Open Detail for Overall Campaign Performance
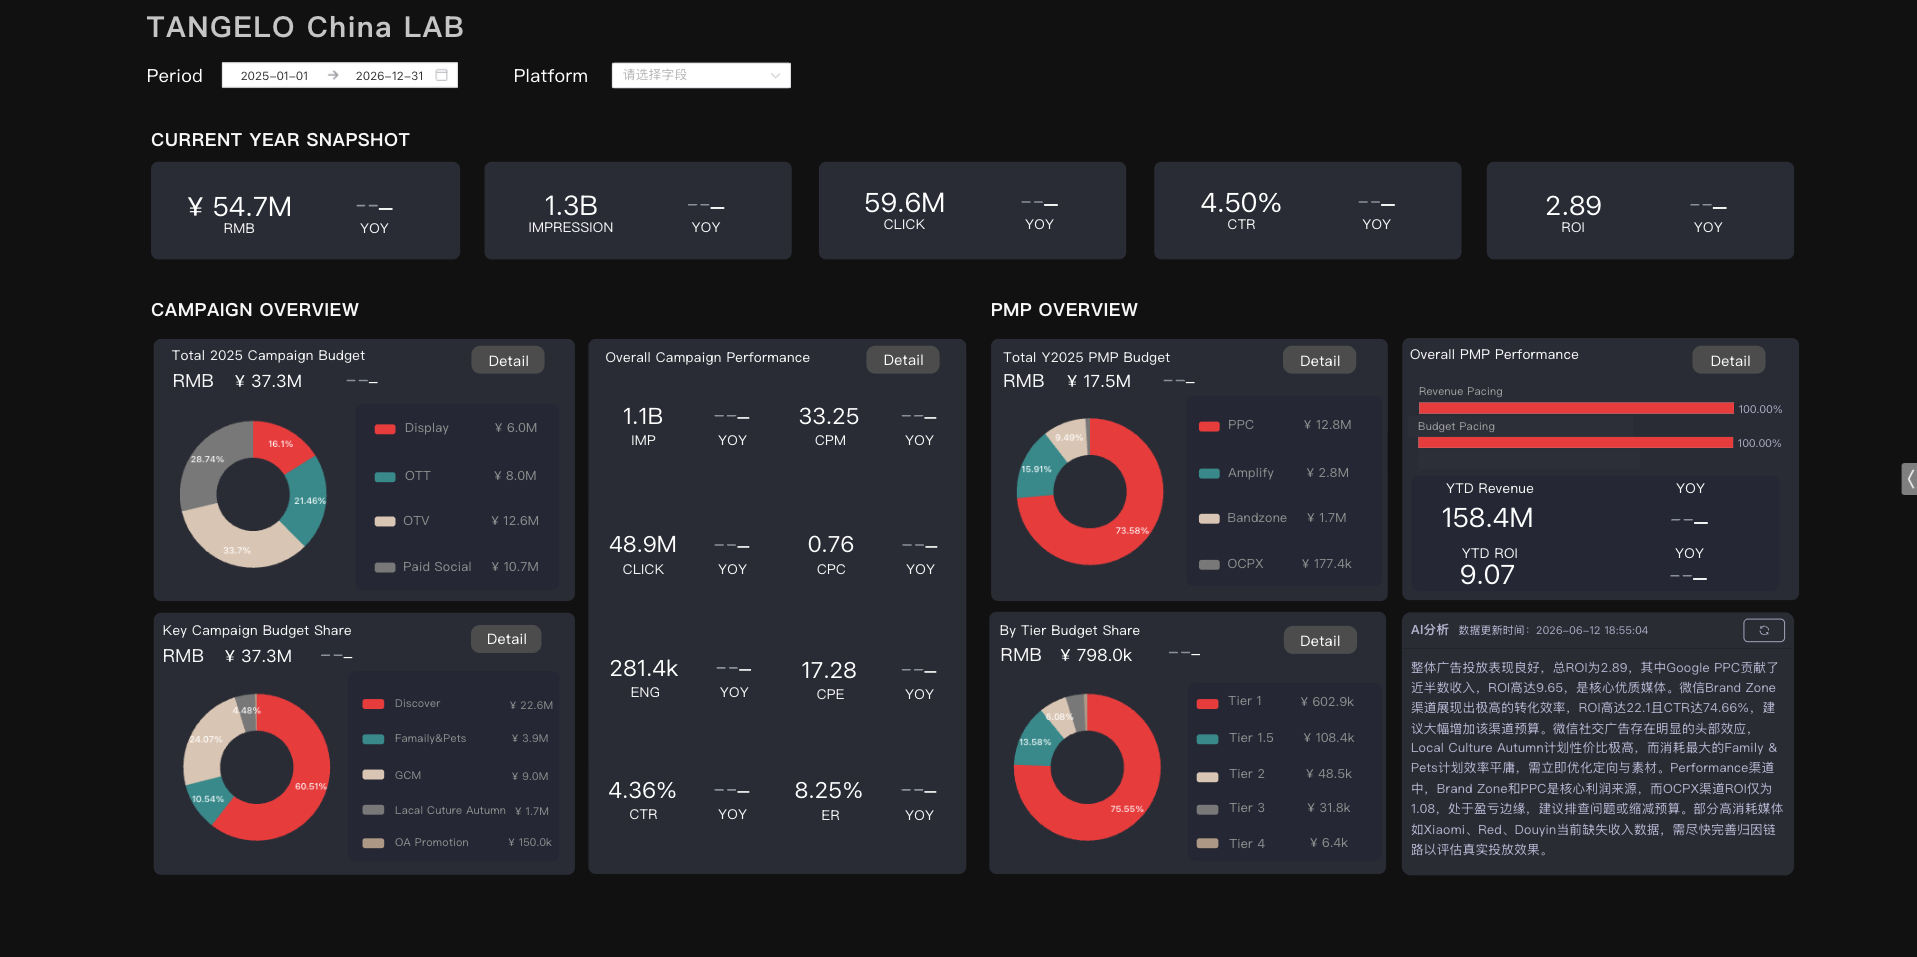This screenshot has height=957, width=1917. coord(903,360)
